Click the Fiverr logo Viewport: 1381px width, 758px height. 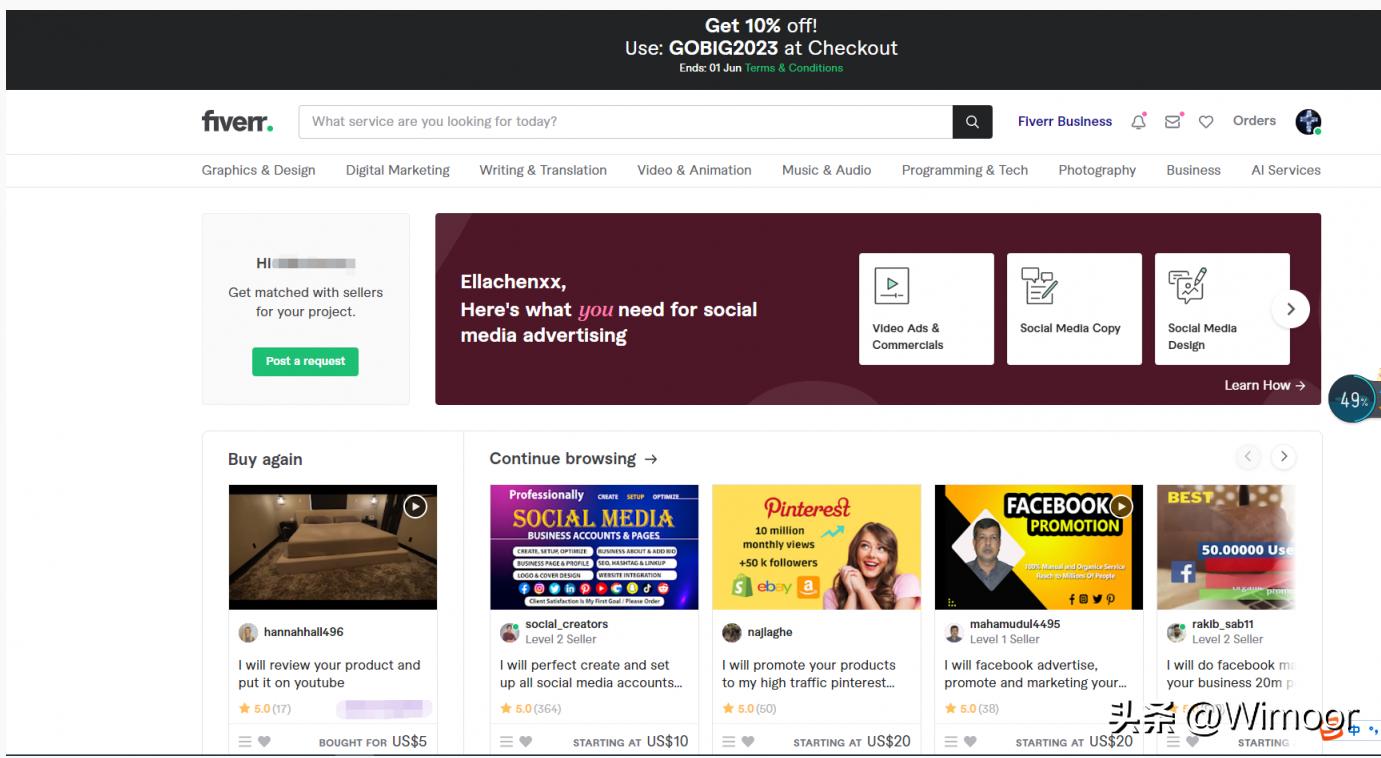point(237,121)
